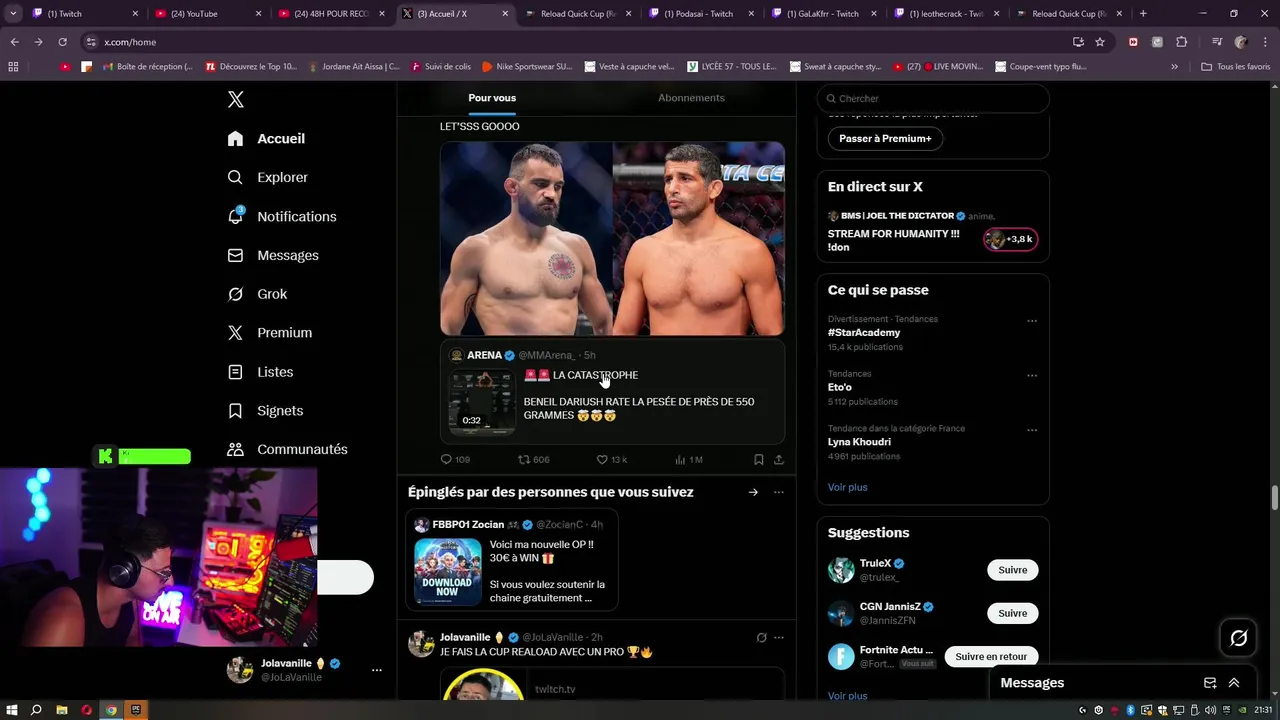
Task: Follow TruleX with Suivre button
Action: click(x=1012, y=570)
